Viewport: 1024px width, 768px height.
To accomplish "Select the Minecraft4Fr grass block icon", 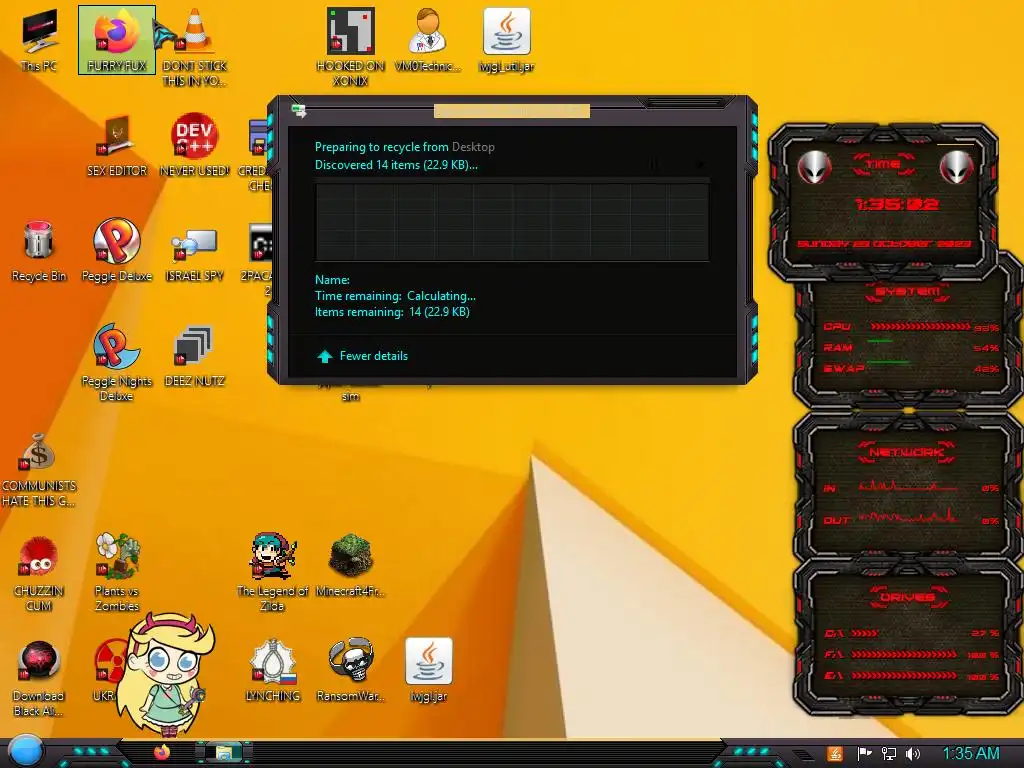I will coord(350,566).
